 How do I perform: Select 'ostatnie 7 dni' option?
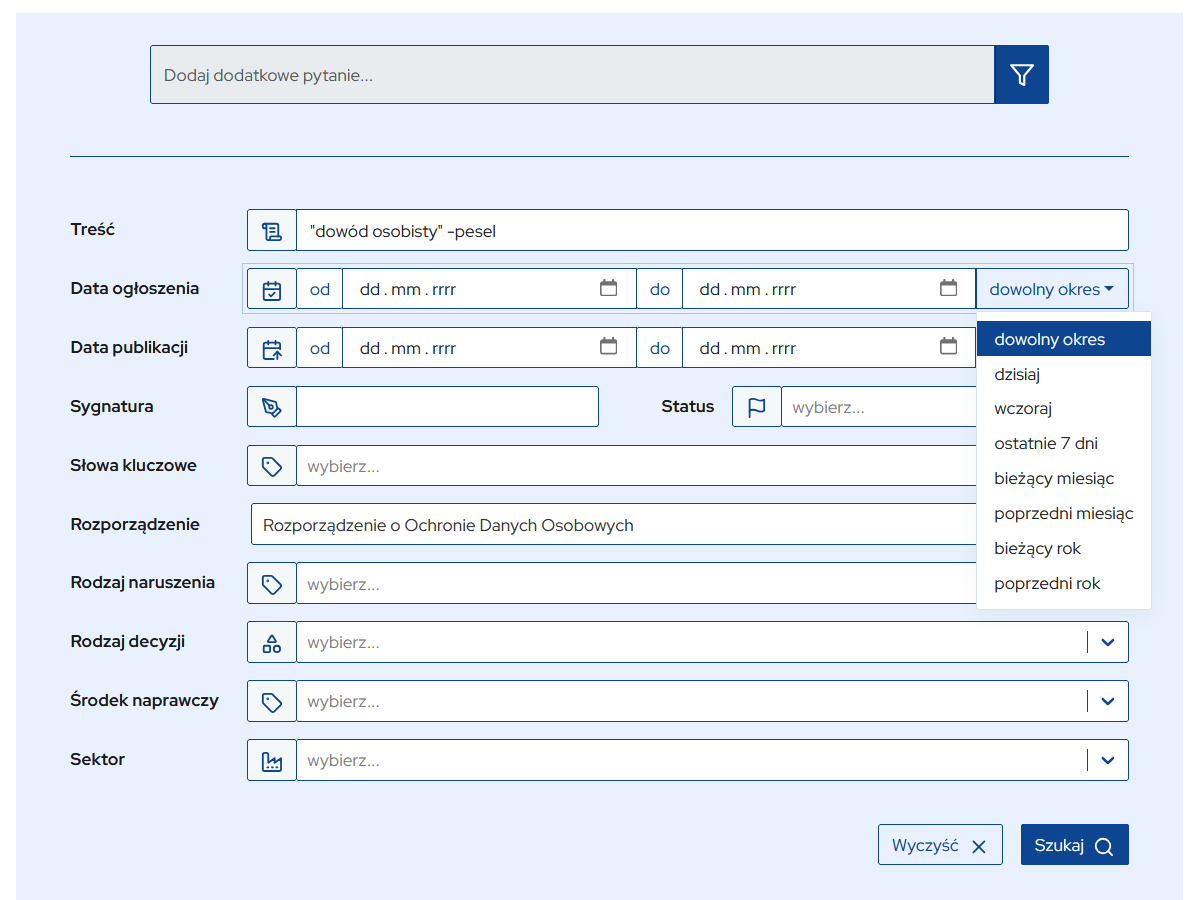point(1064,444)
